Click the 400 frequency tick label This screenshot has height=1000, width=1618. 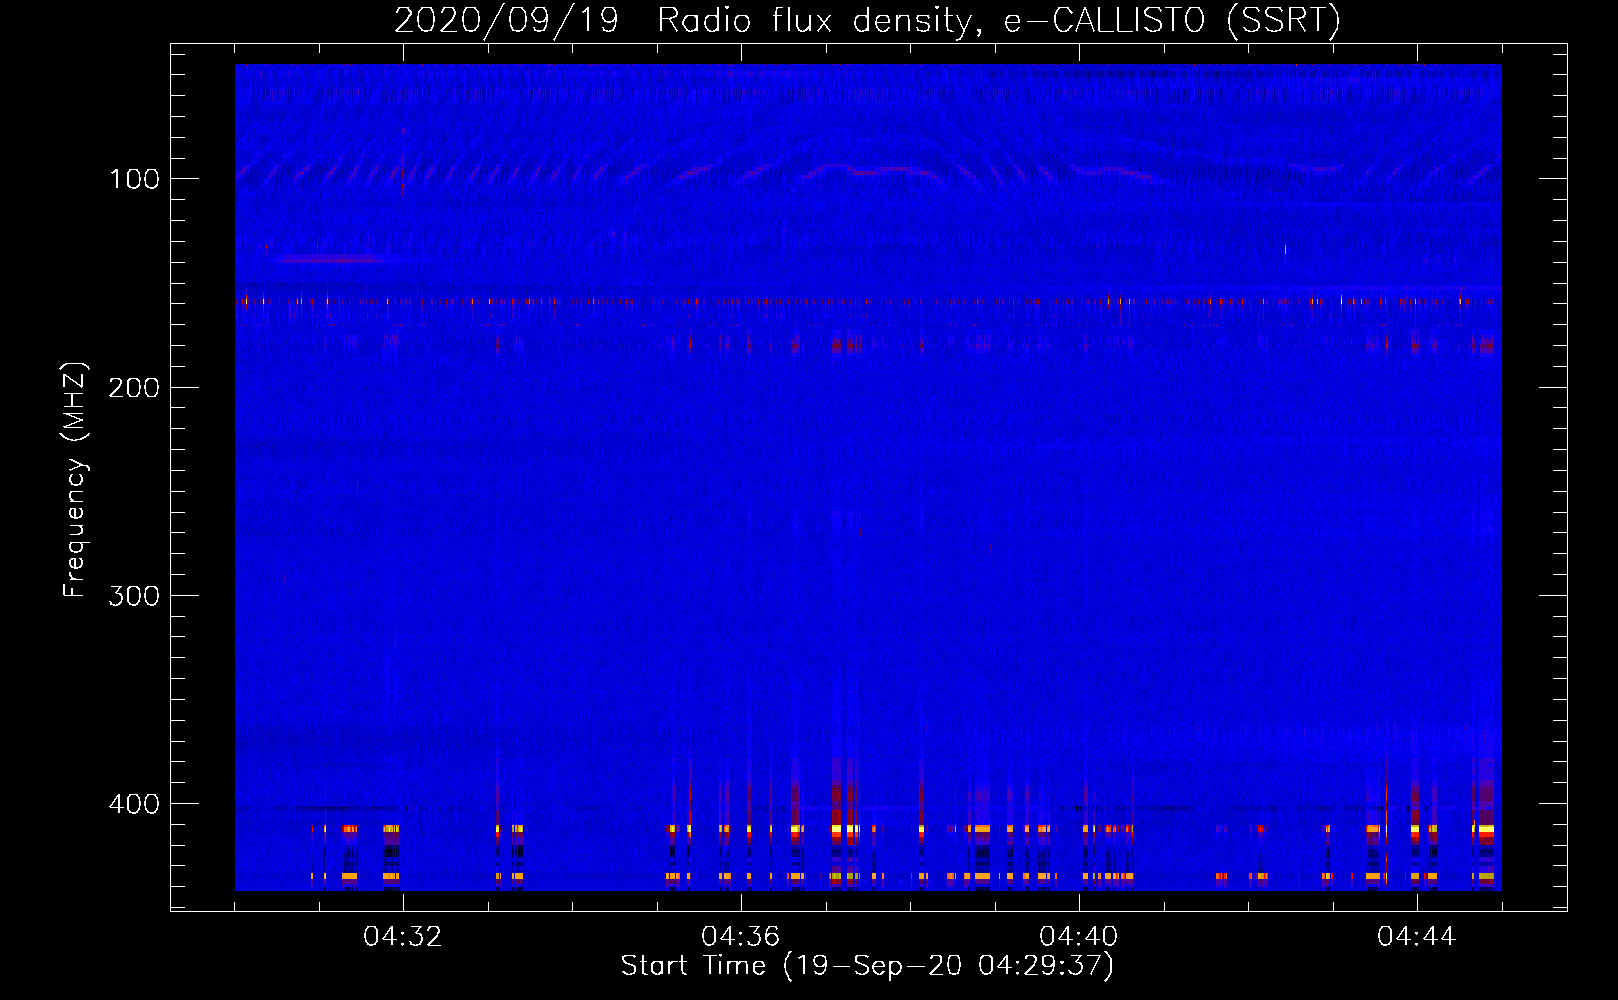point(134,804)
